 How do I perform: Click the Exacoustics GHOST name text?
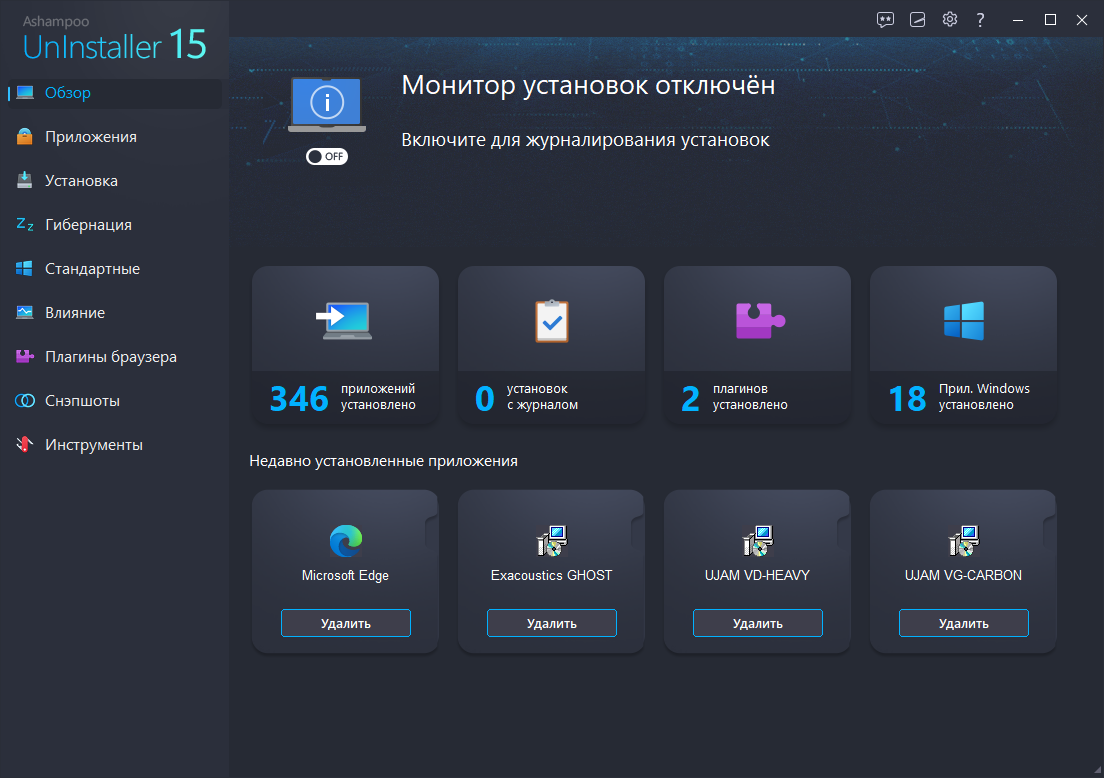pos(551,575)
